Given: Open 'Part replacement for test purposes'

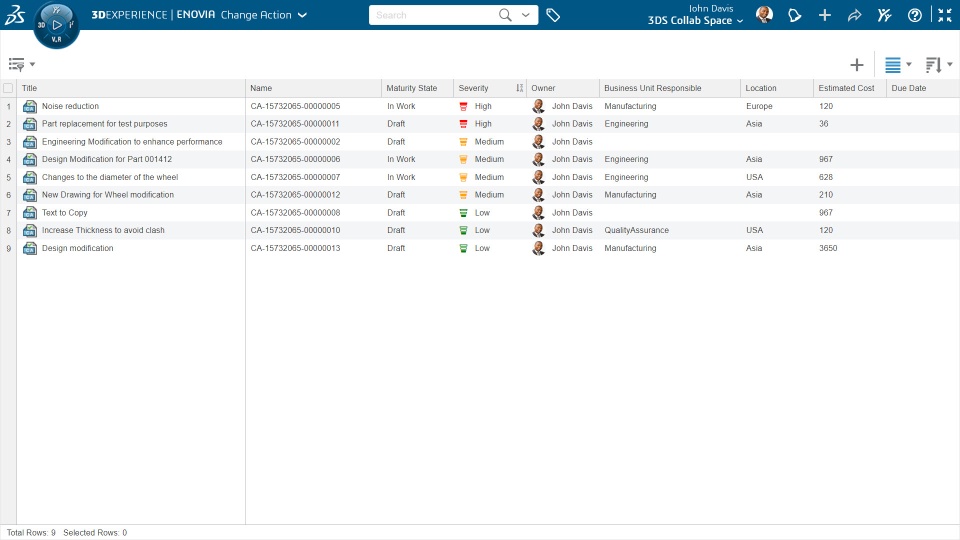Looking at the screenshot, I should click(105, 124).
